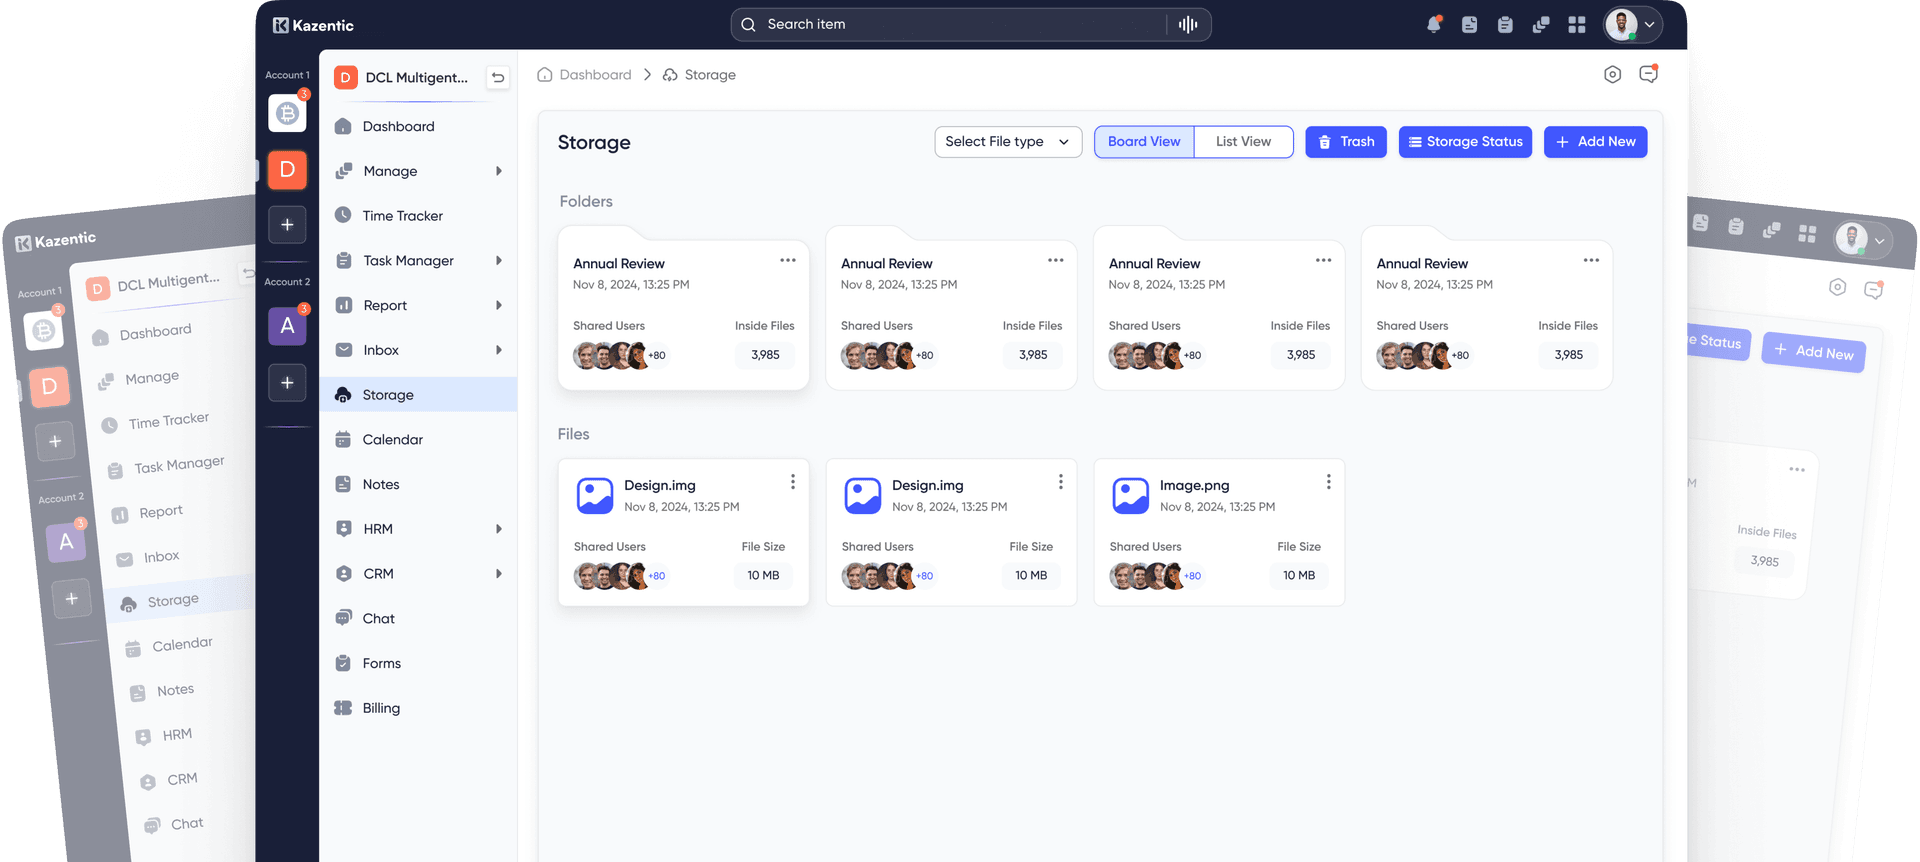Open user profile dropdown chevron
This screenshot has height=862, width=1920.
1650,25
